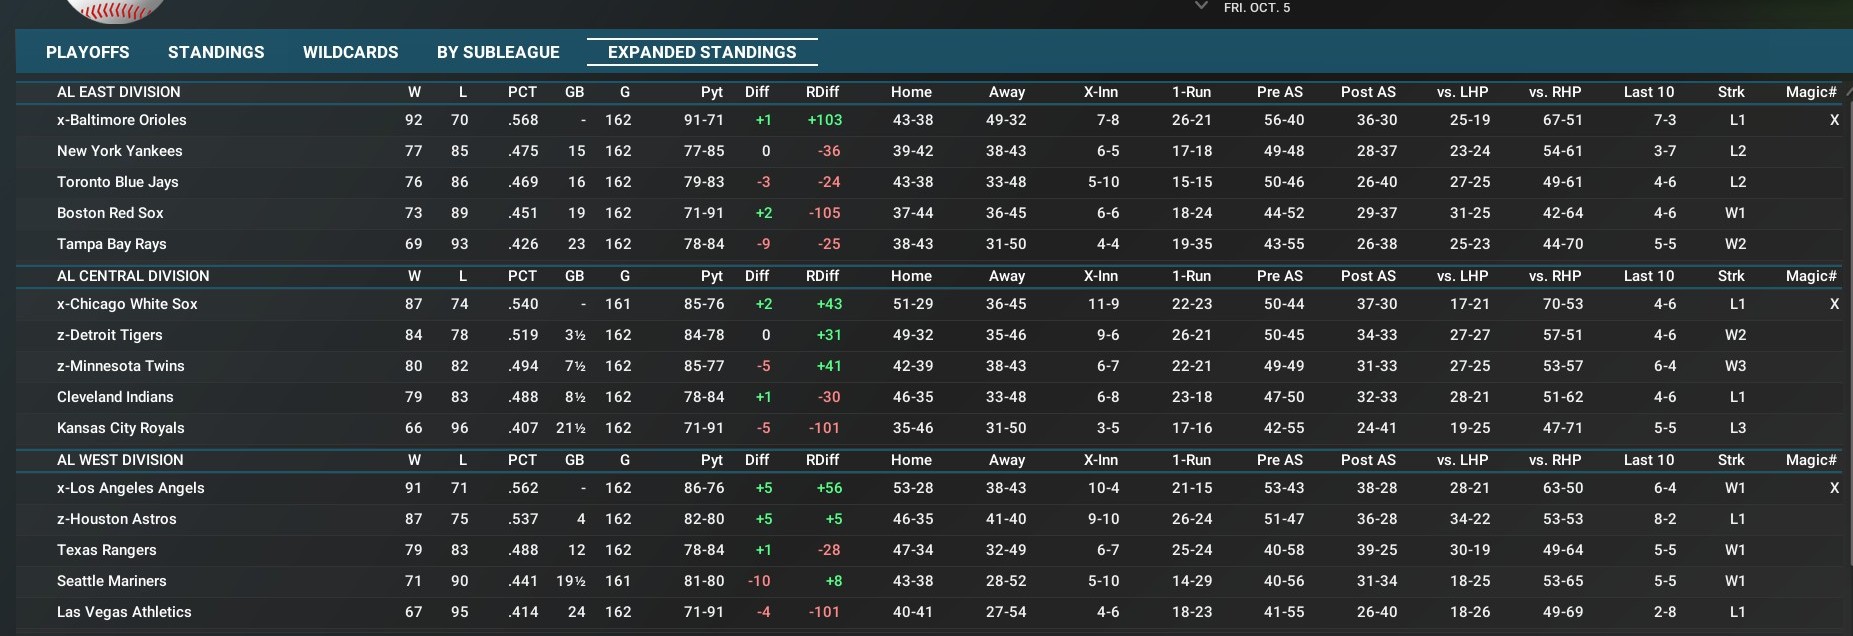Click the Houston Astros team name
The width and height of the screenshot is (1853, 636).
click(x=116, y=519)
